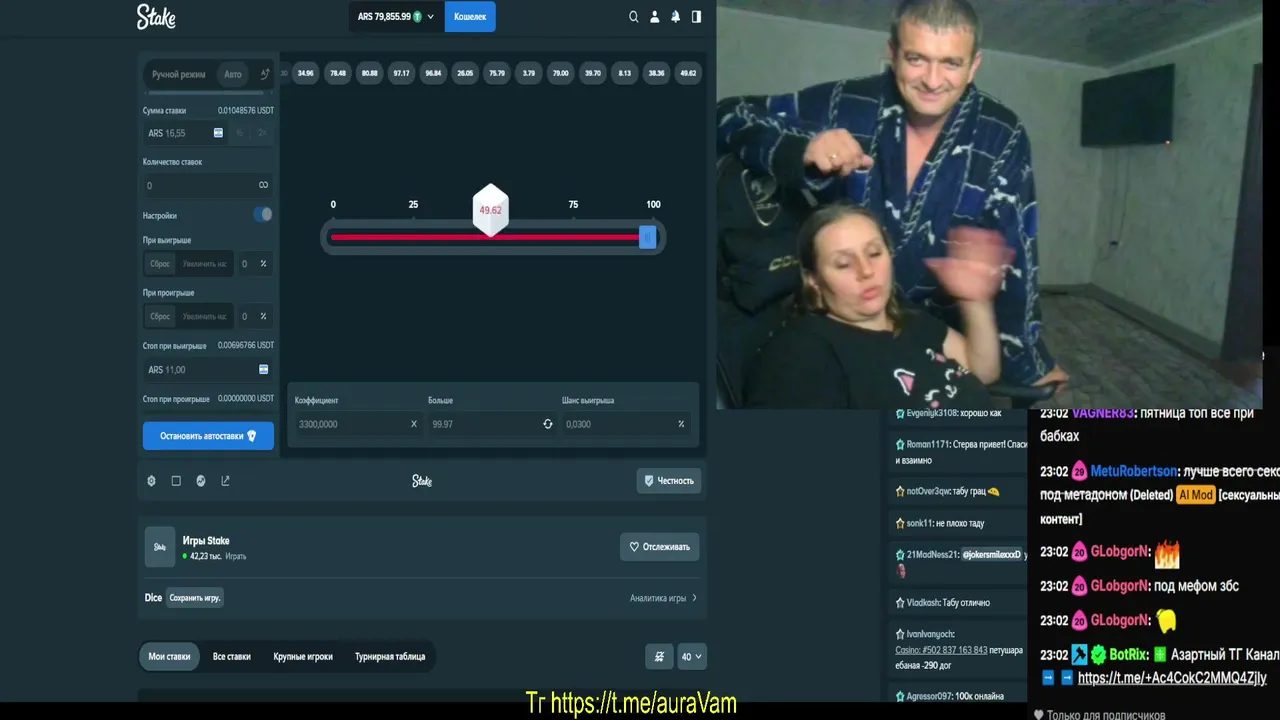Click the Игры Stake provider thumbnail
Screen dimensions: 1280x720
point(160,547)
